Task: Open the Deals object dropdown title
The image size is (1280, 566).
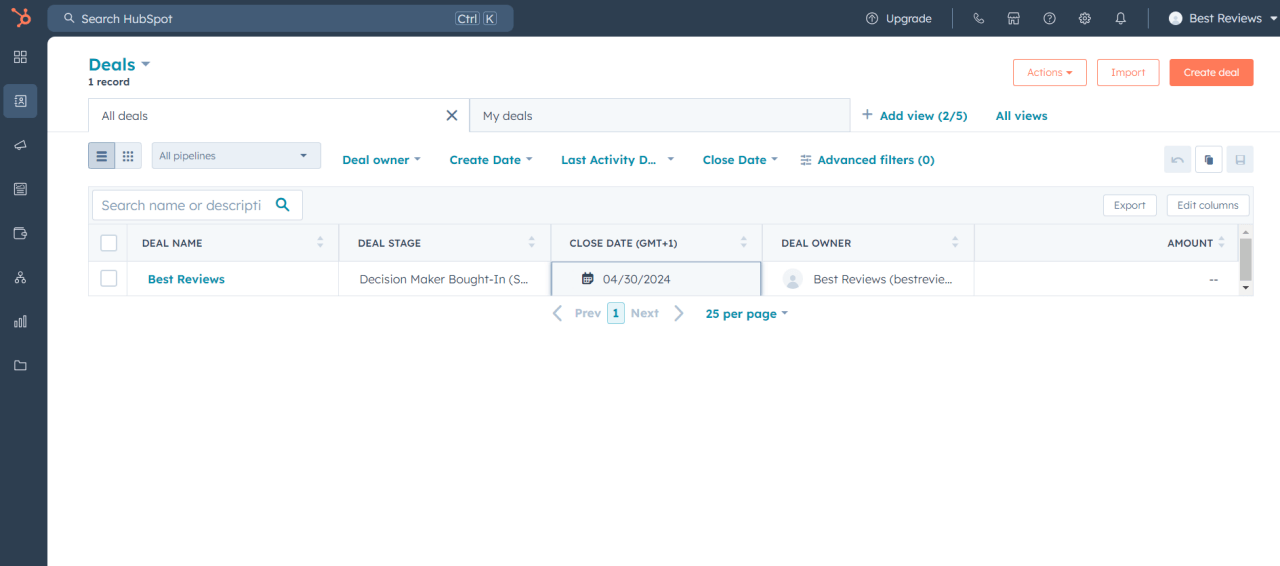Action: point(119,65)
